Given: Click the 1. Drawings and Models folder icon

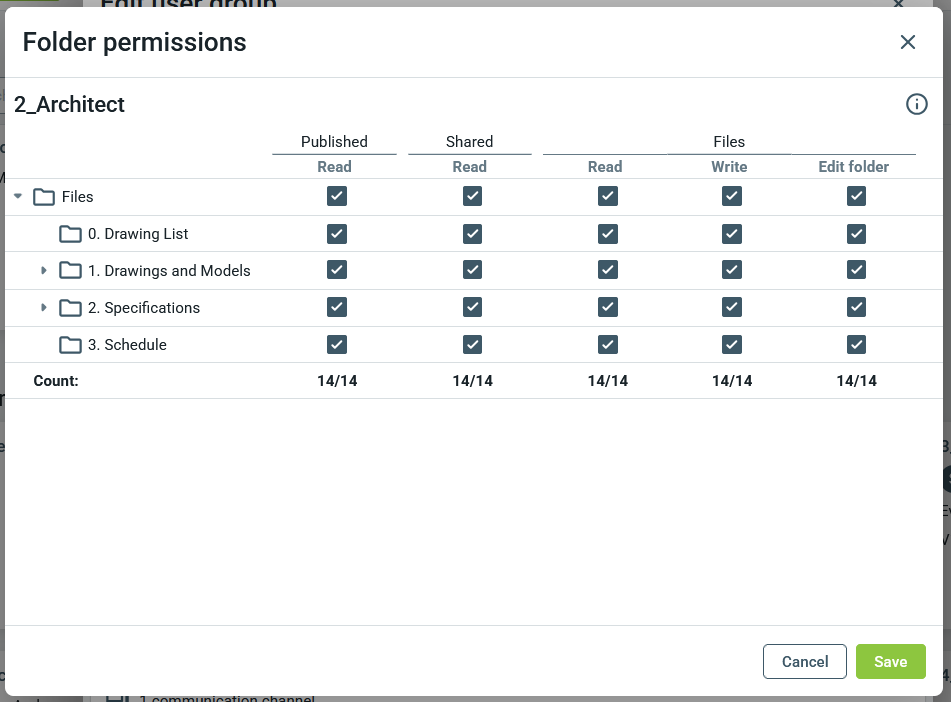Looking at the screenshot, I should coord(70,271).
